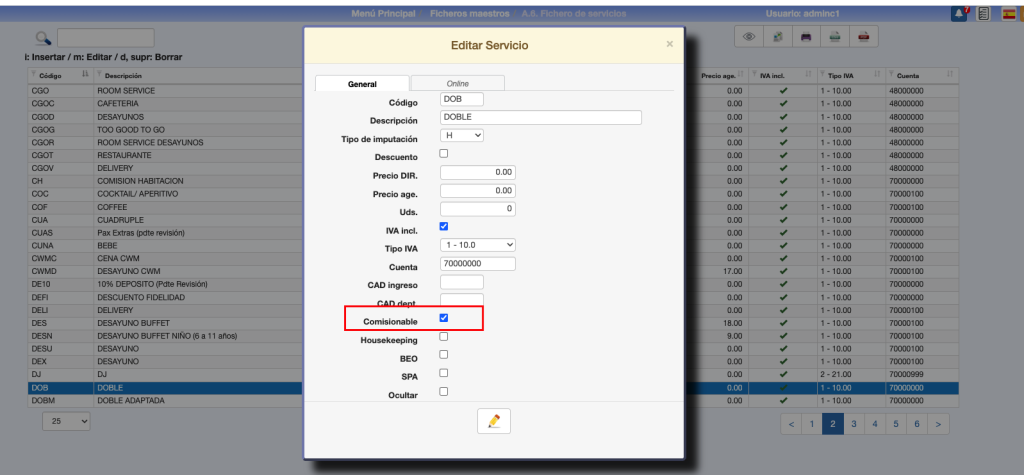Open the Tipo de imputación dropdown

[x=462, y=135]
